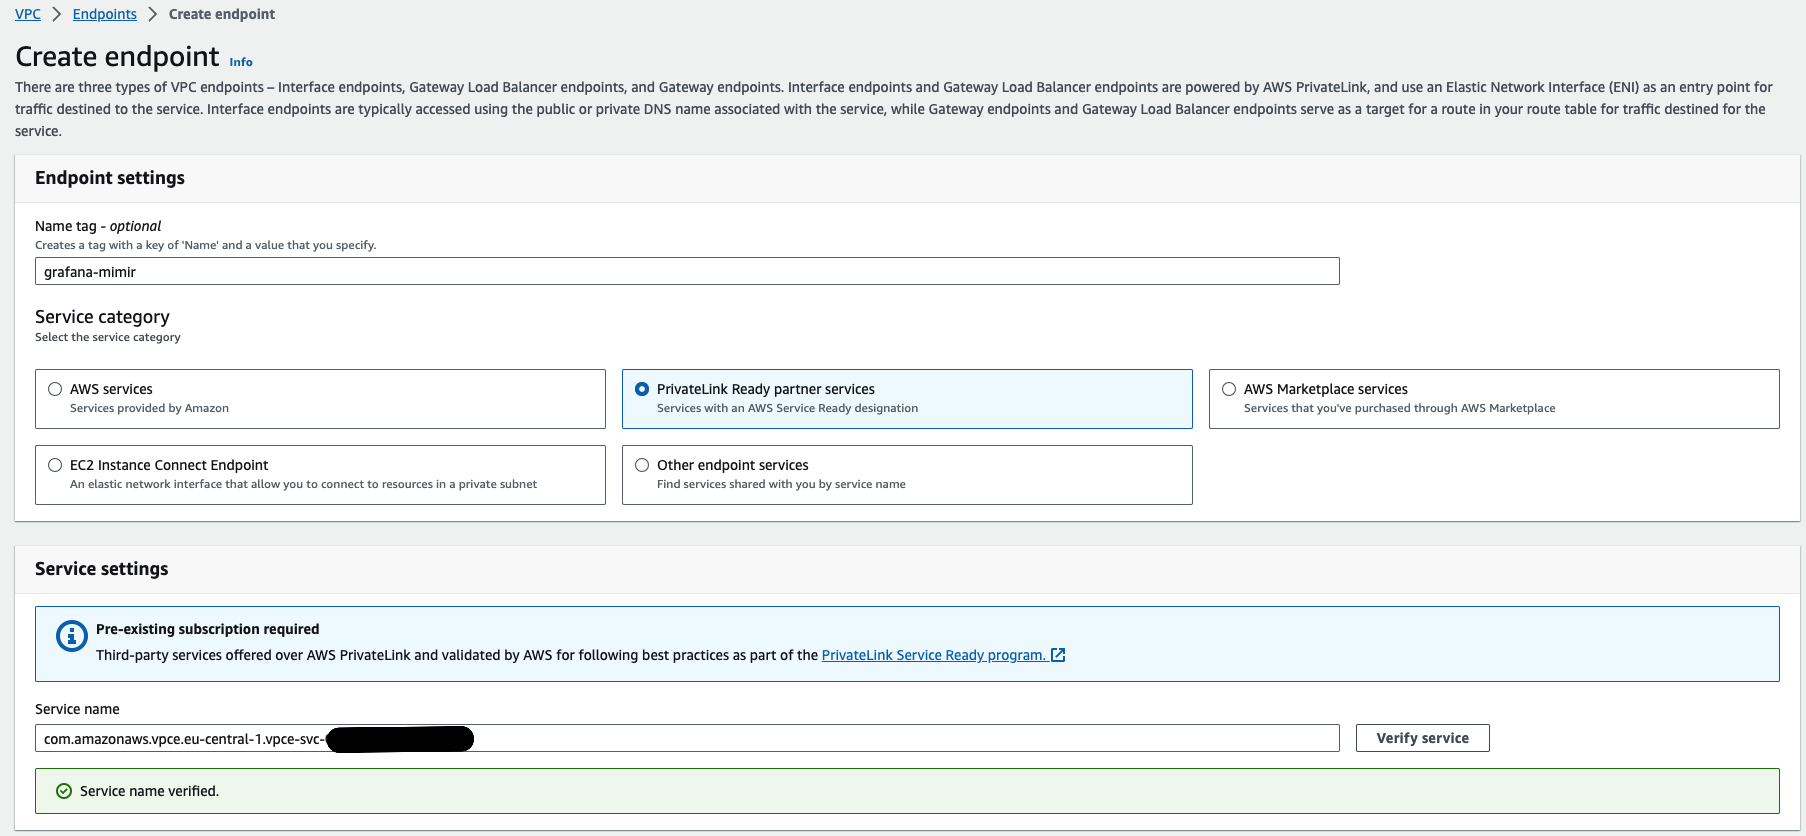Choose the AWS Marketplace services category

1229,389
